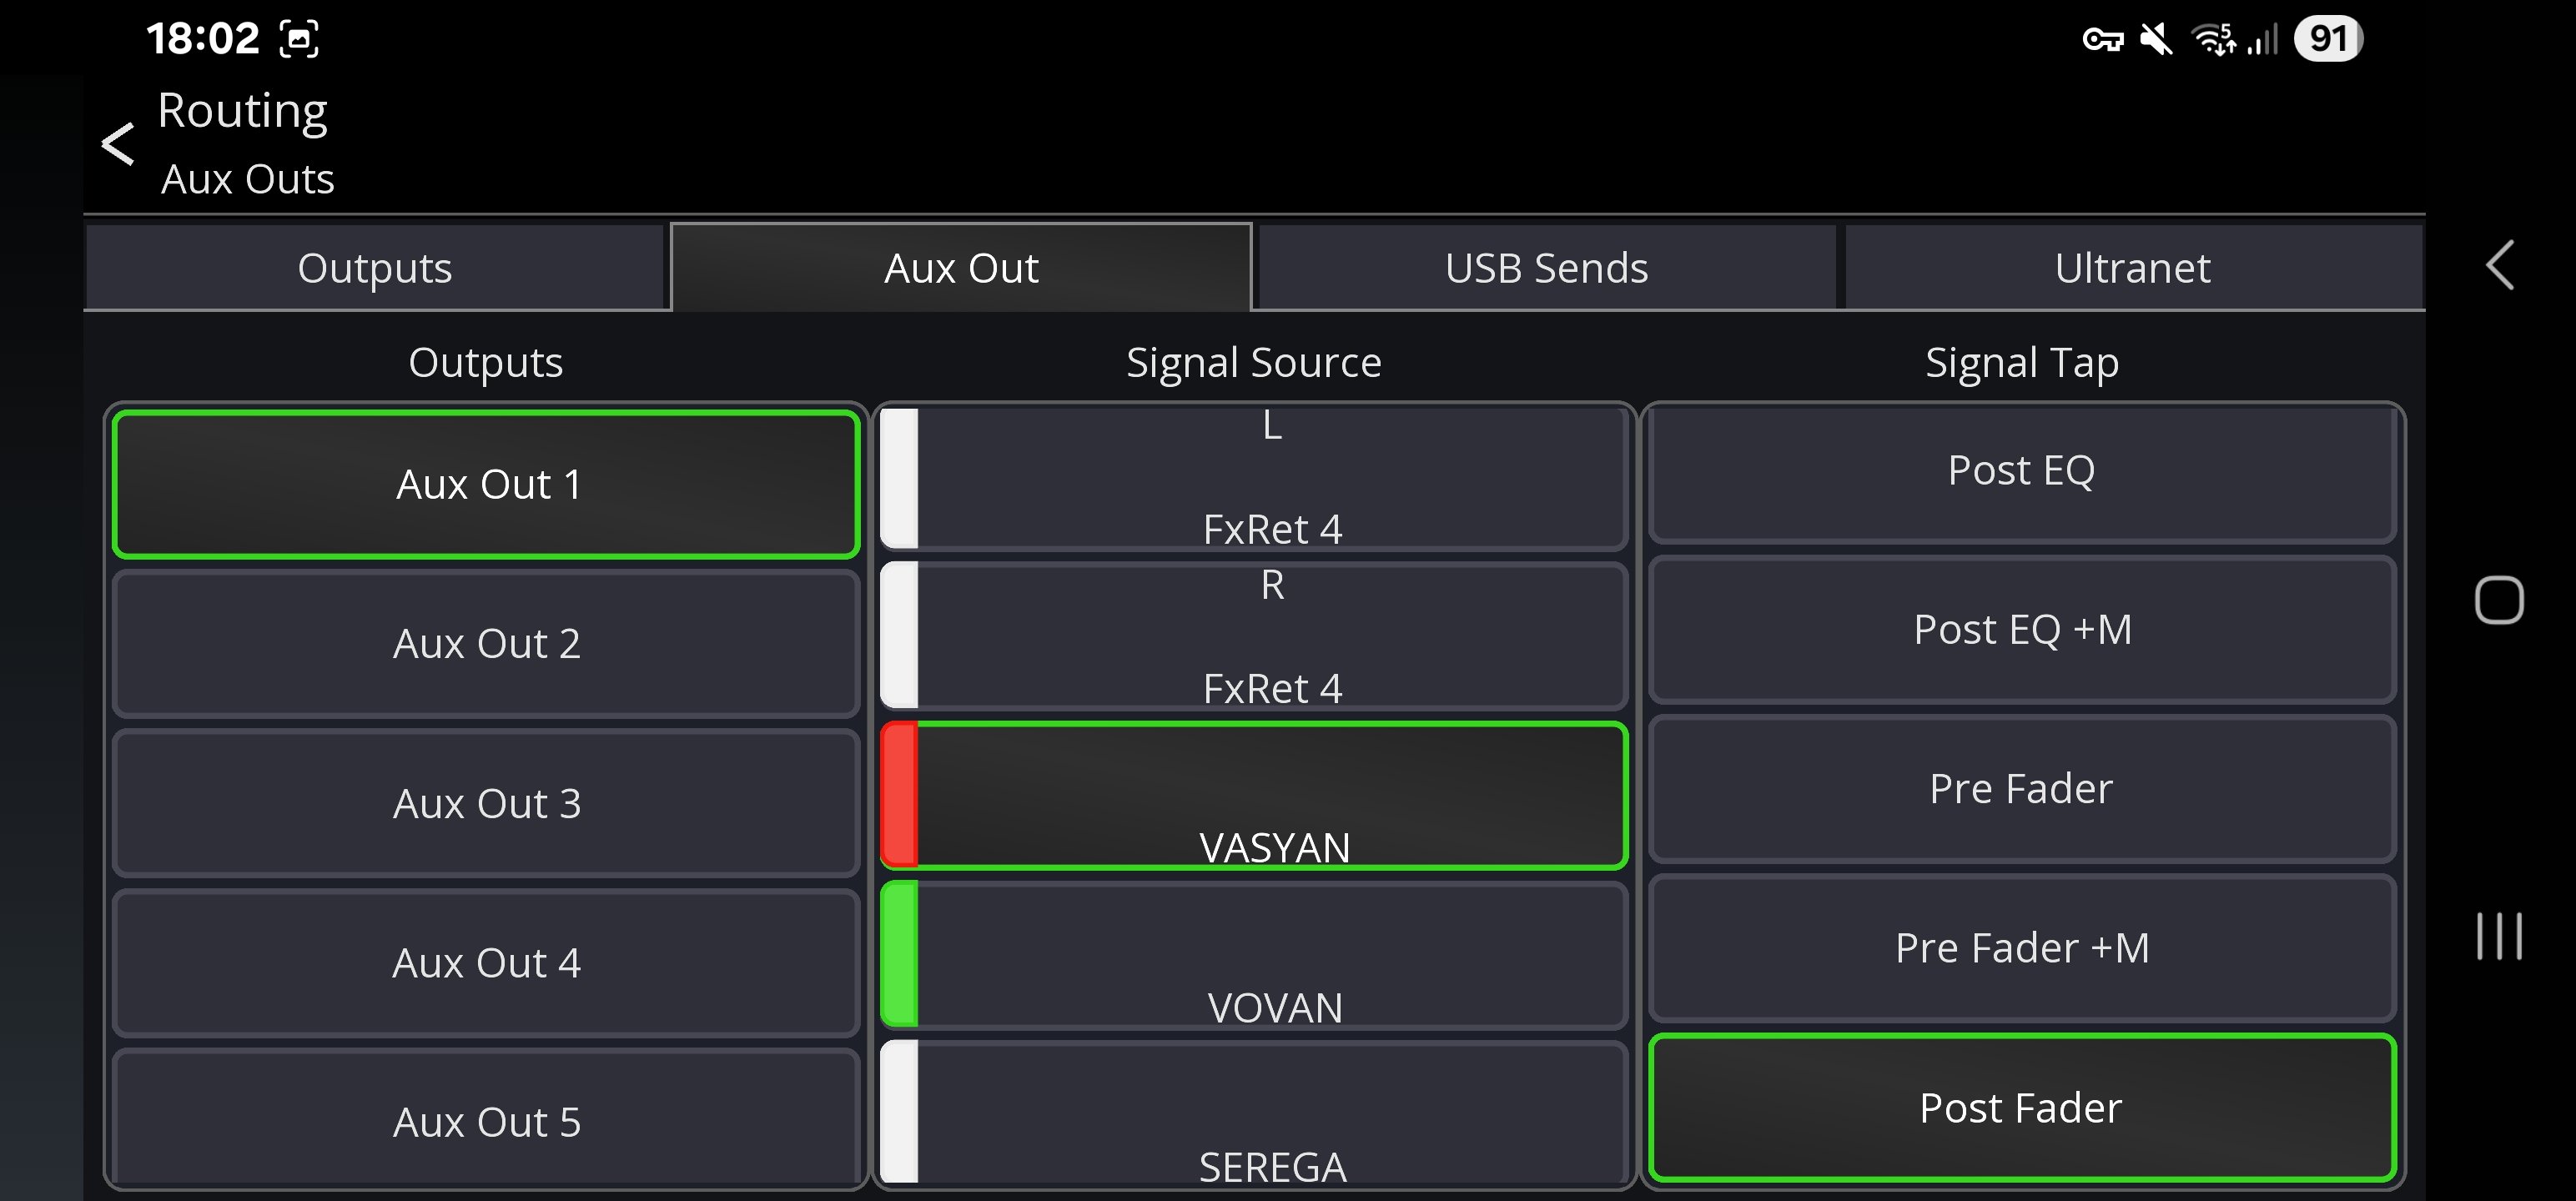
Task: Open the USB Sends tab
Action: 1546,268
